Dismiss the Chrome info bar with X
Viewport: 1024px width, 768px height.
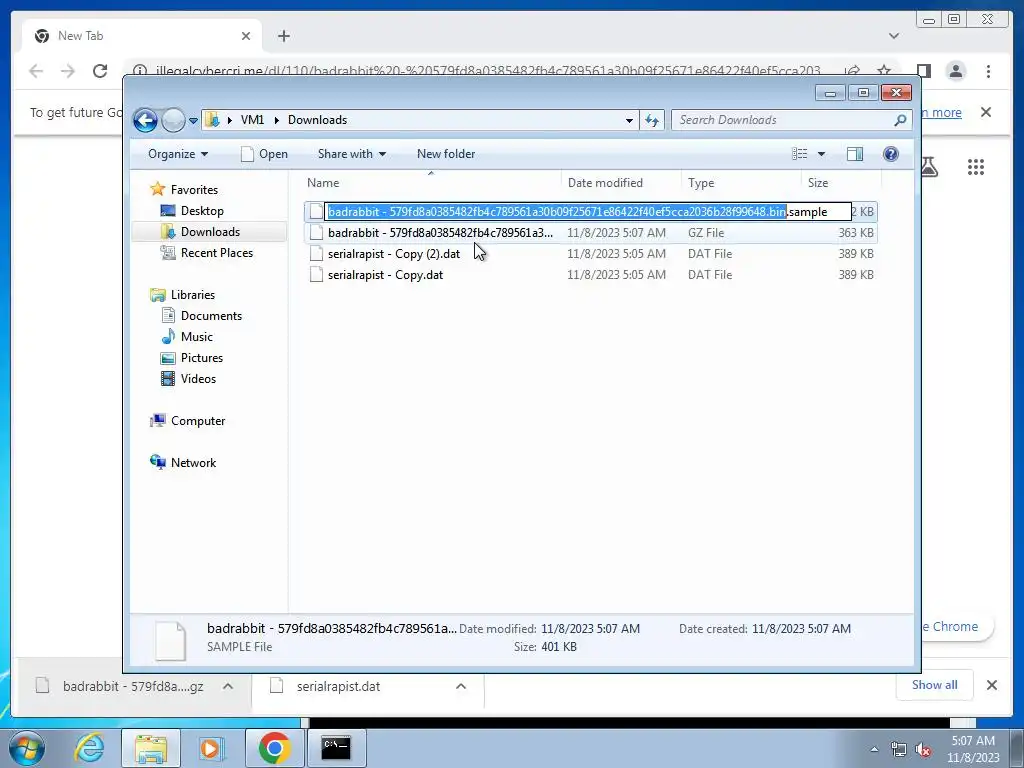(x=985, y=112)
